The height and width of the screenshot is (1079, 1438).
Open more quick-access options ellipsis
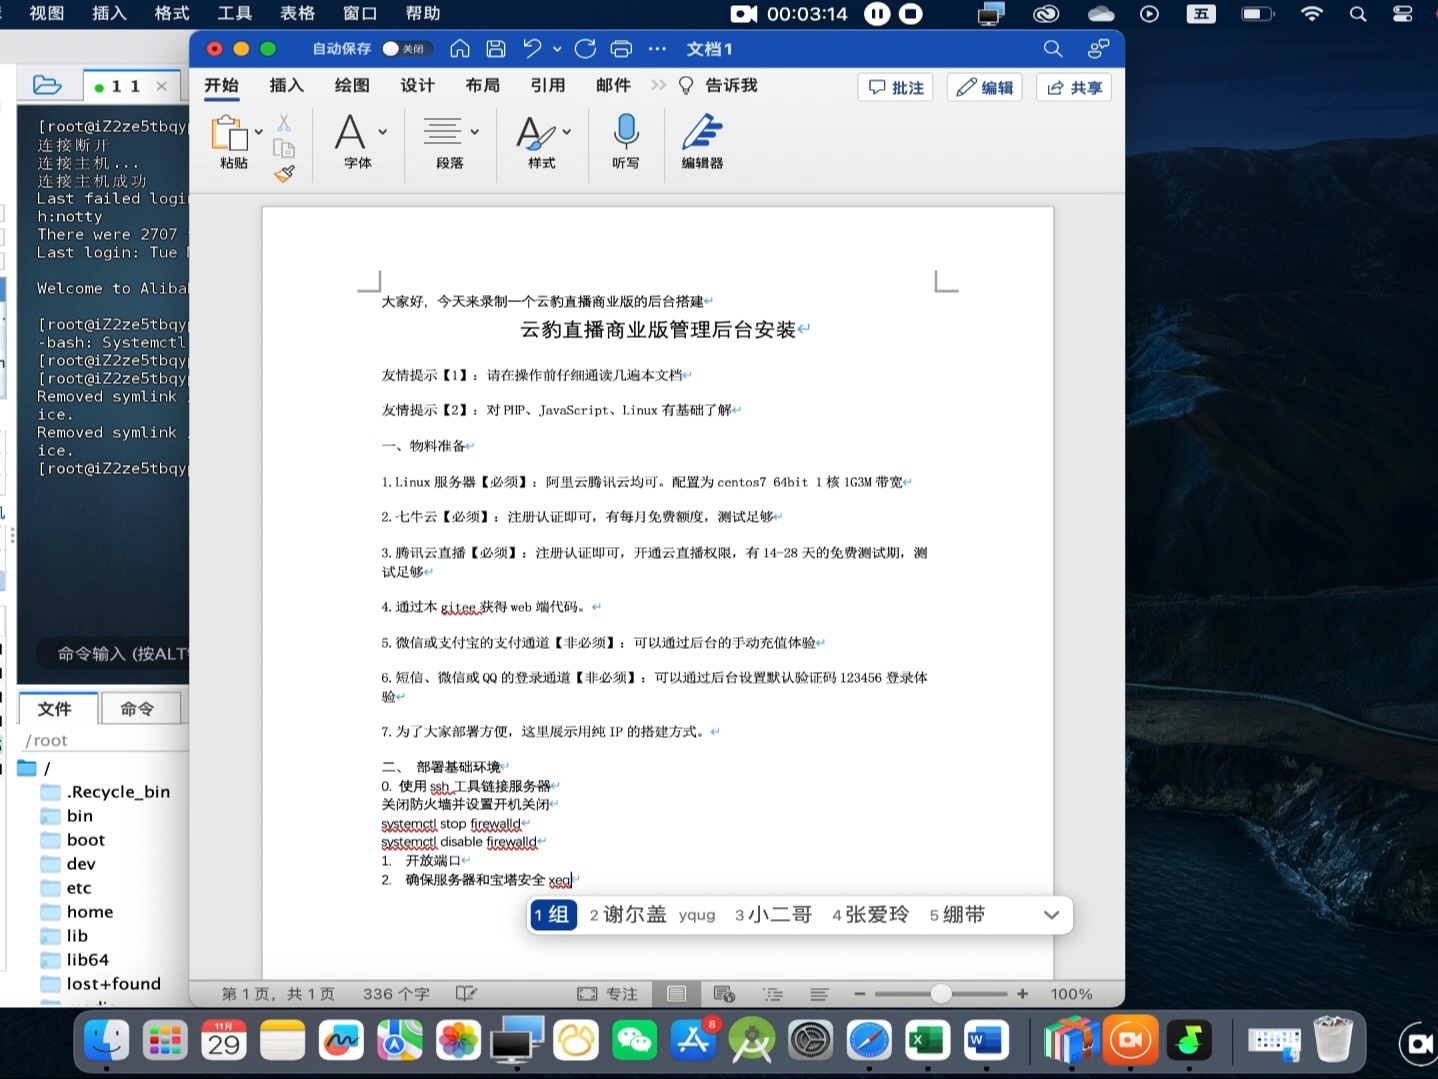[657, 48]
